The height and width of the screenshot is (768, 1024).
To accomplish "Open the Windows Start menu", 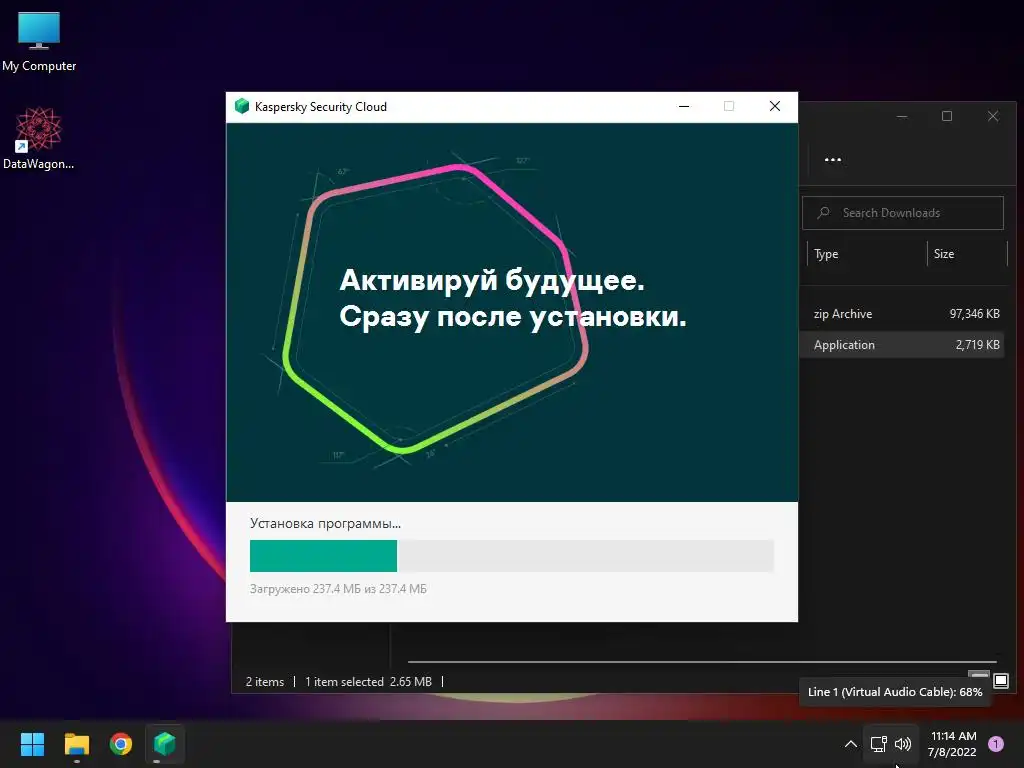I will [32, 744].
